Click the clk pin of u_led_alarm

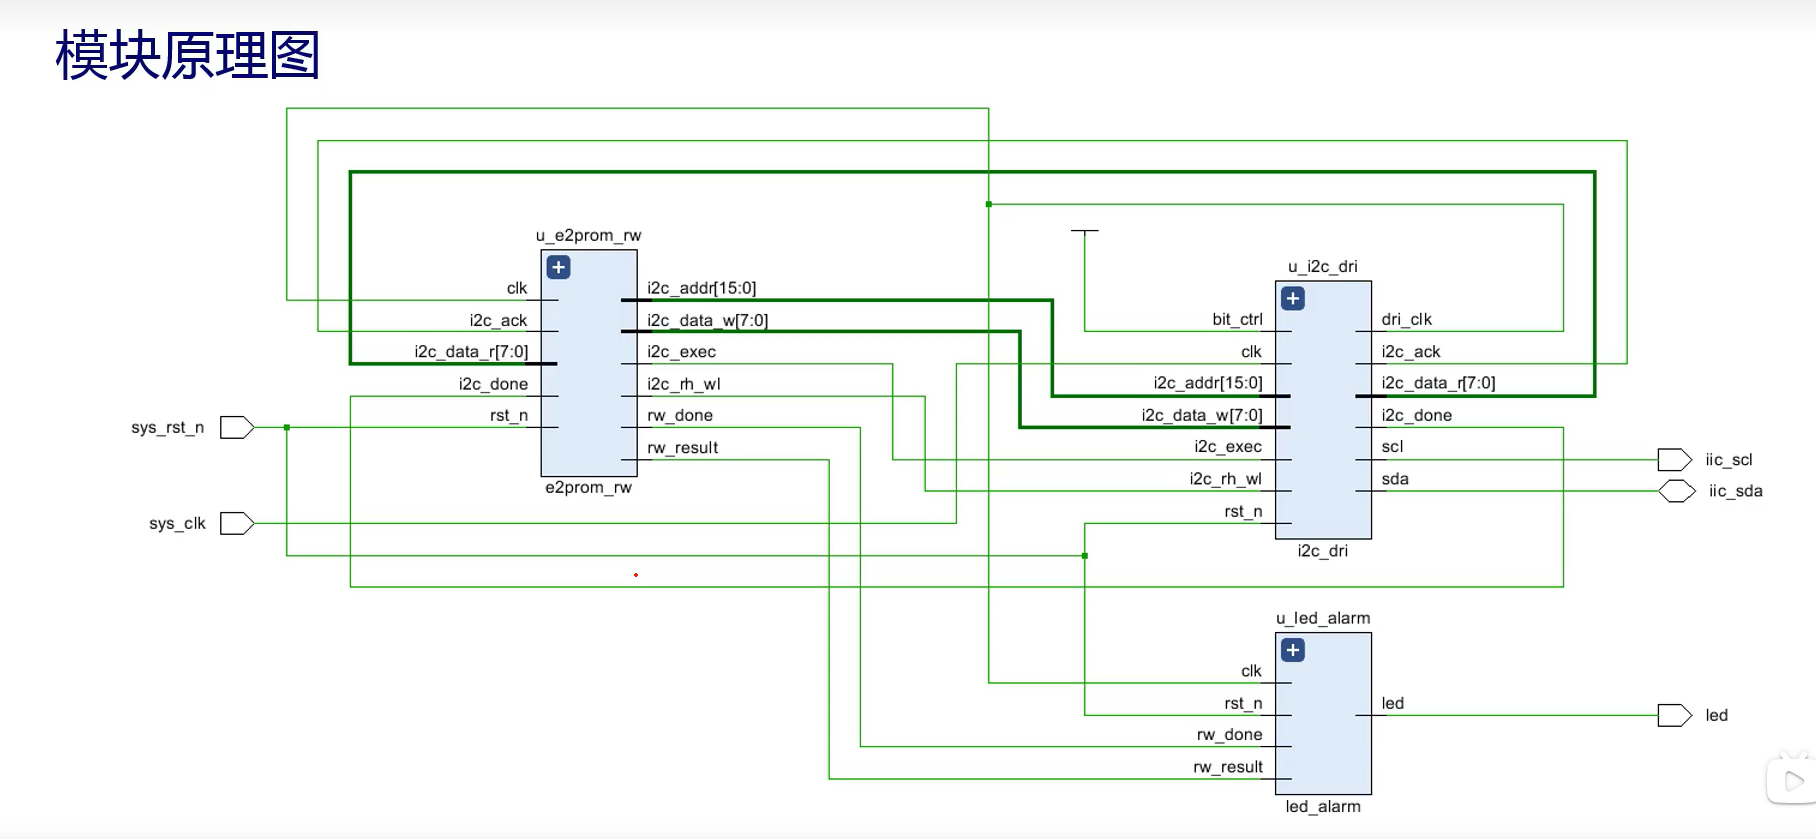[1251, 671]
